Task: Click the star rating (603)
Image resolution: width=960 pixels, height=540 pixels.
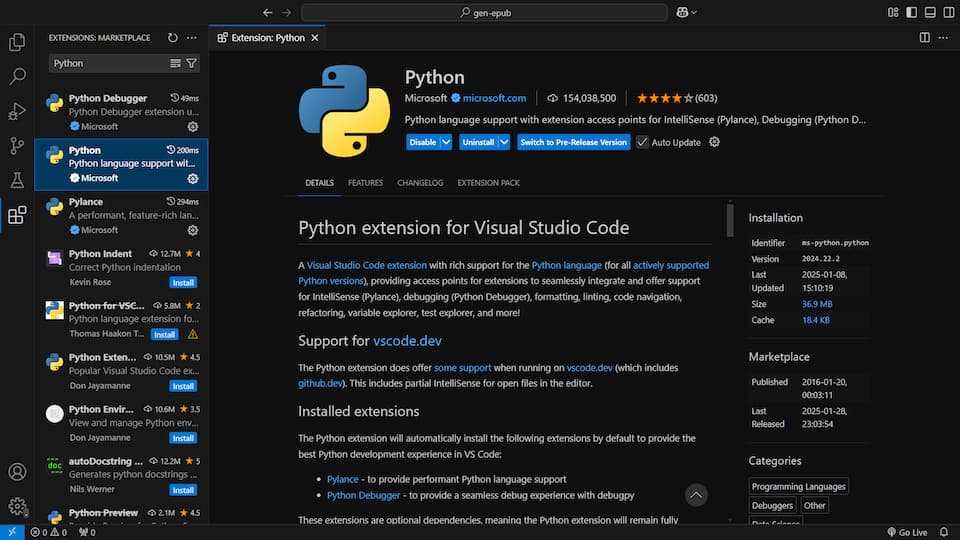Action: tap(677, 98)
